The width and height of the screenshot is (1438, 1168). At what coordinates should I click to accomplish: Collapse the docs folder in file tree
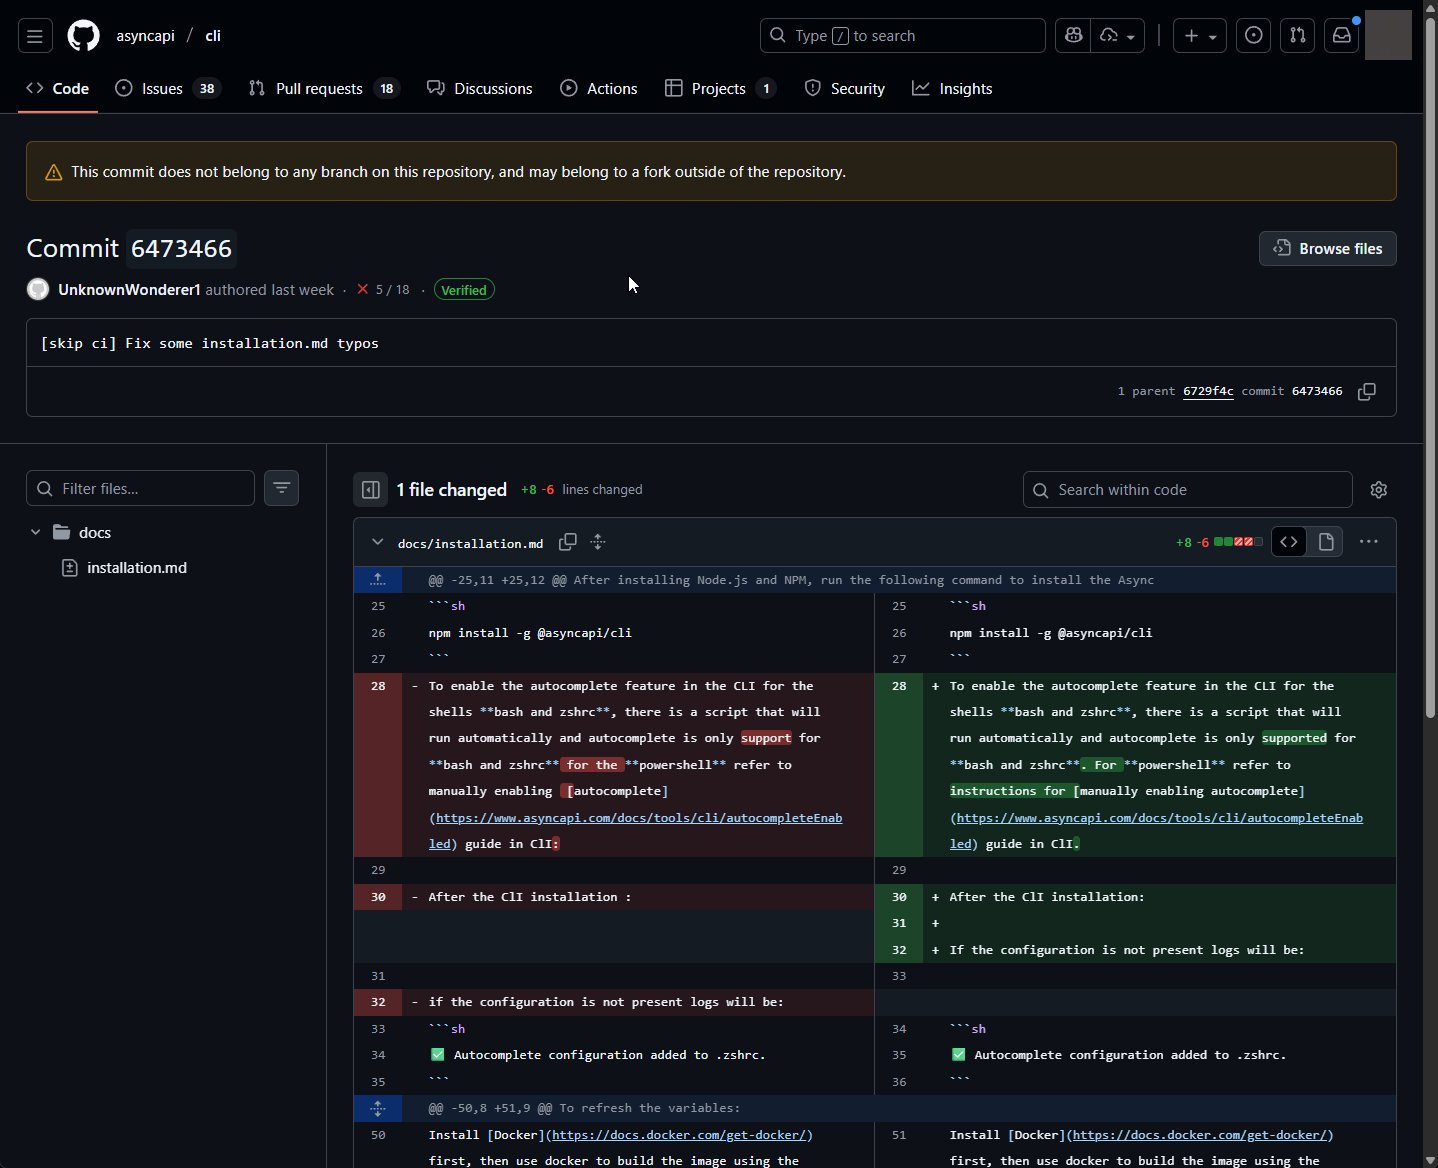pos(36,533)
